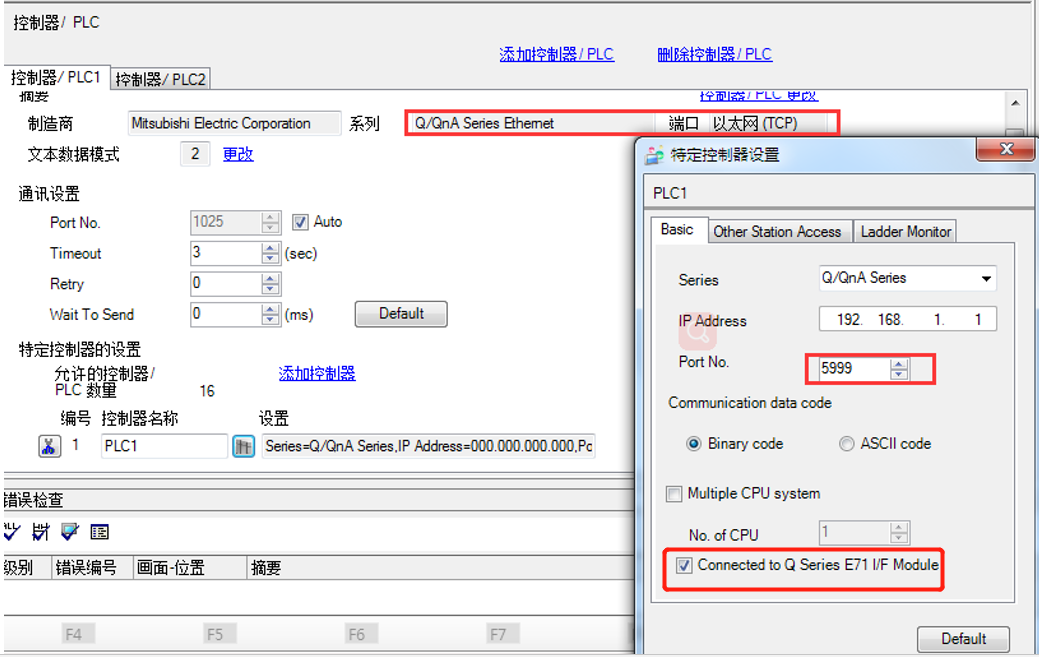Select Binary code radio button

tap(693, 444)
